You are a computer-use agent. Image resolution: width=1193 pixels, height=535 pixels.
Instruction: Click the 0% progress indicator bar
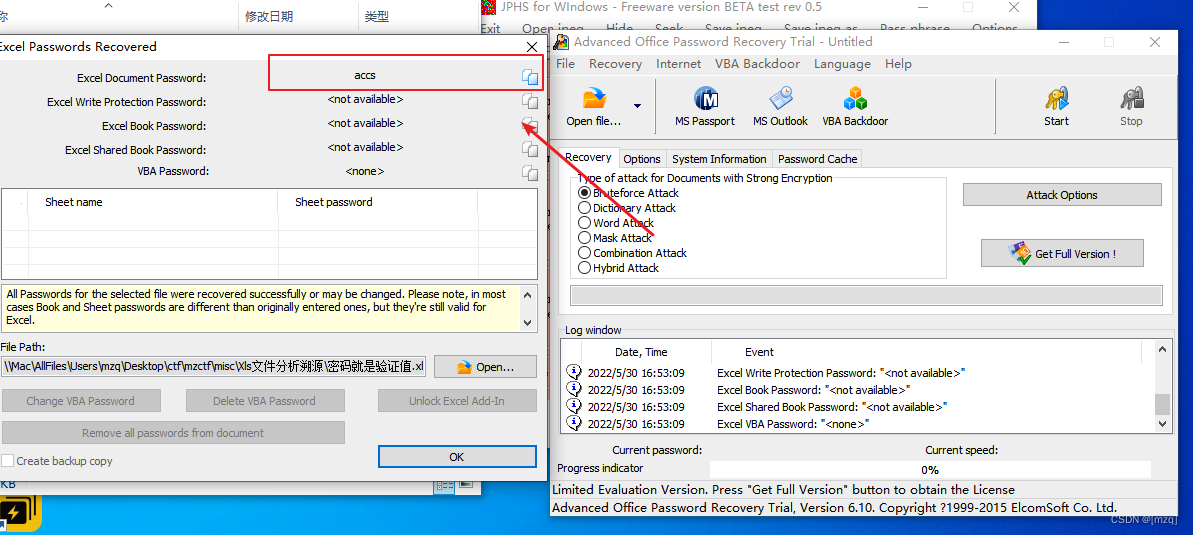pyautogui.click(x=930, y=470)
